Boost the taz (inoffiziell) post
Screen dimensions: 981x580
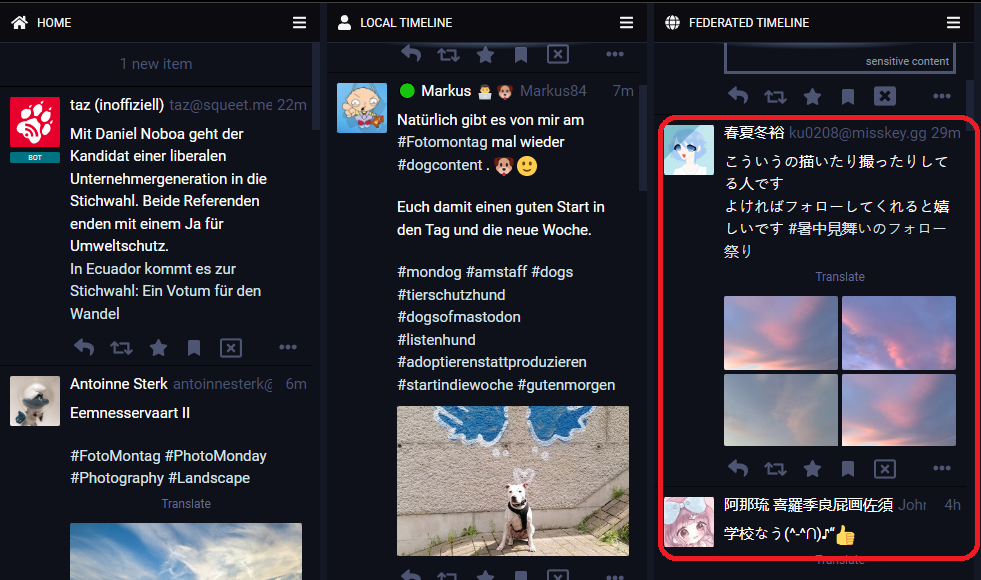(x=121, y=348)
